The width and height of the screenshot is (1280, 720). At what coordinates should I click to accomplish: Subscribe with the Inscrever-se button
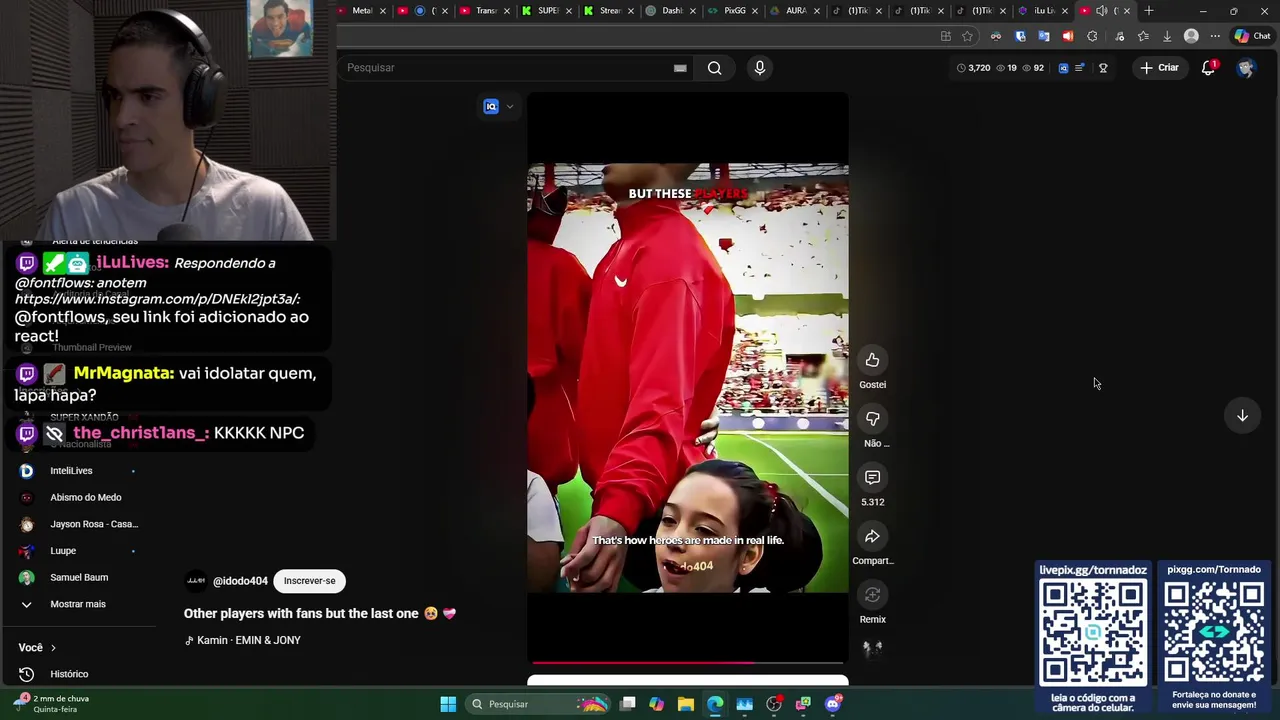pyautogui.click(x=310, y=581)
